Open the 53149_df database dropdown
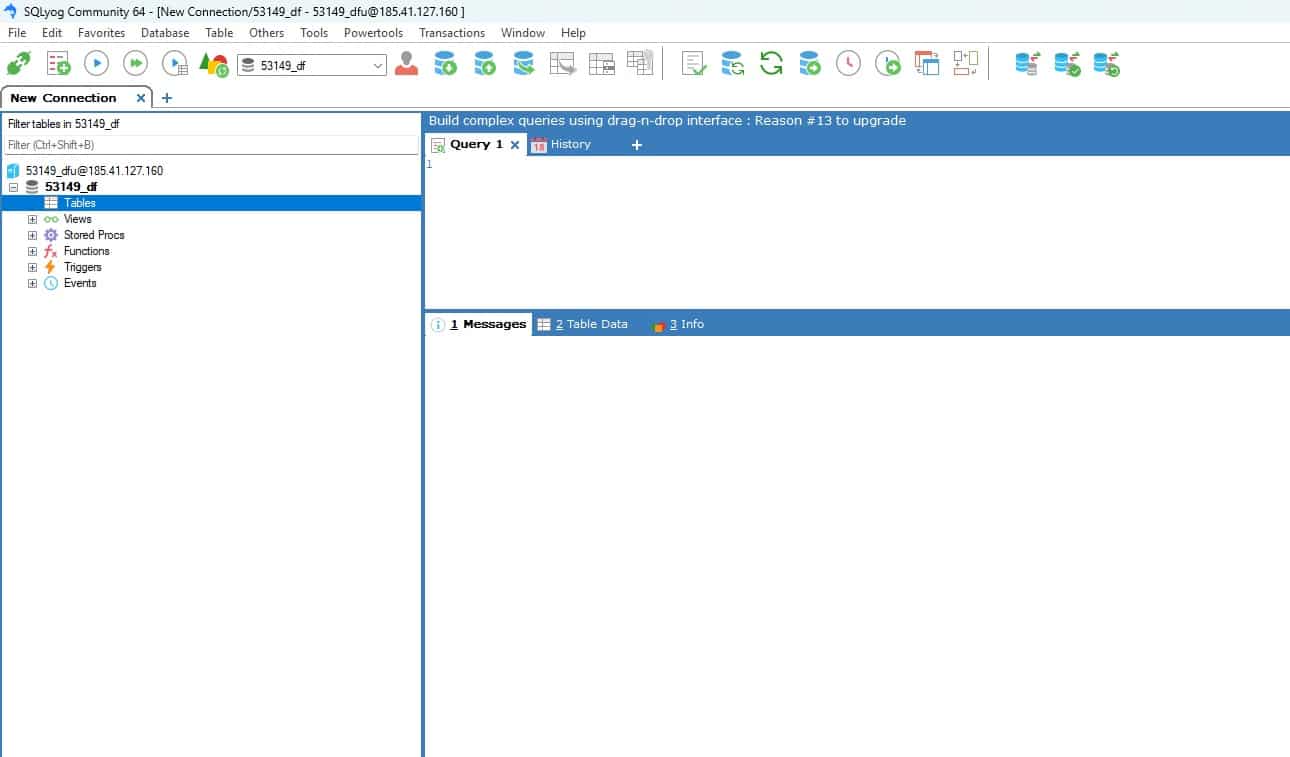The height and width of the screenshot is (757, 1290). [x=378, y=63]
